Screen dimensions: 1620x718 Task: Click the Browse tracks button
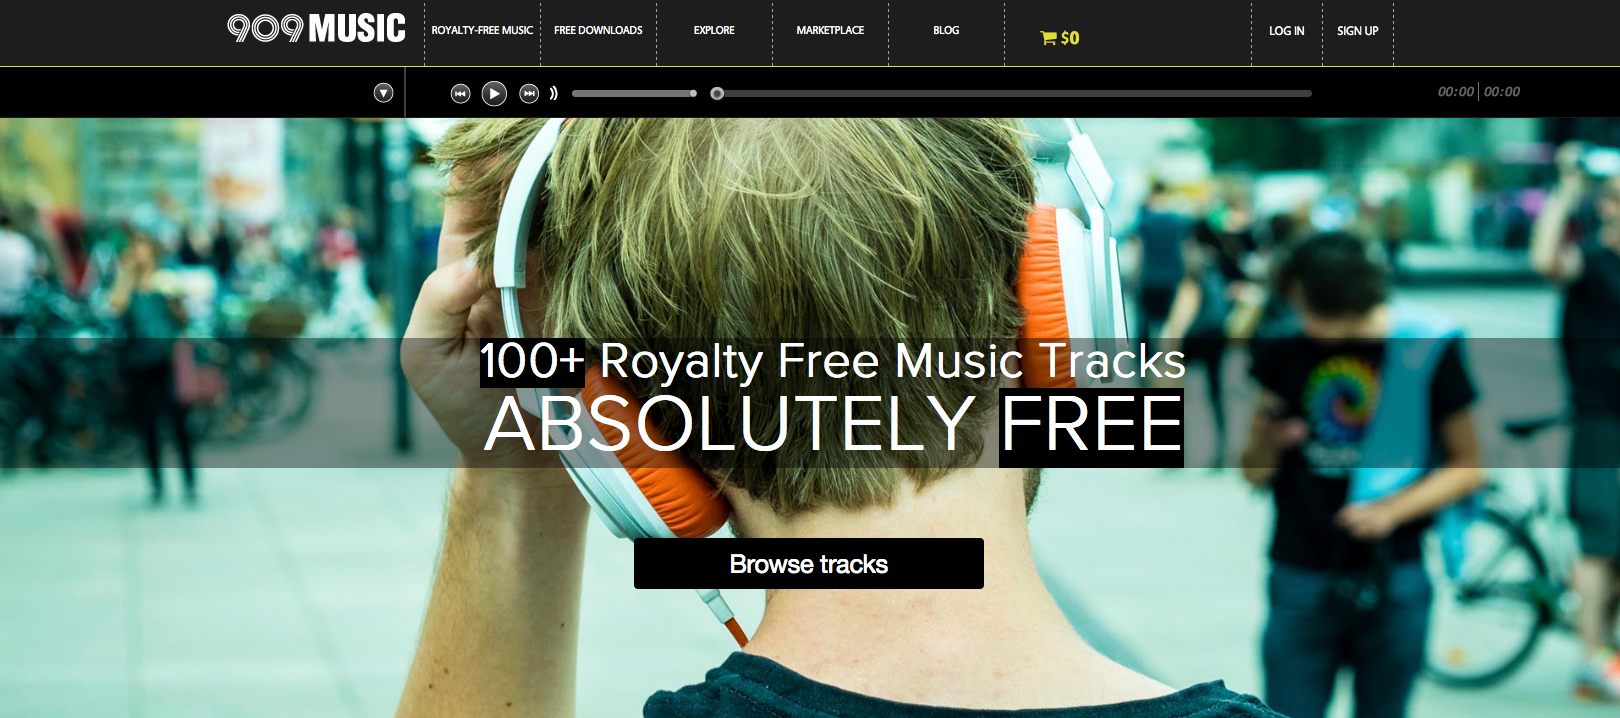click(x=809, y=564)
